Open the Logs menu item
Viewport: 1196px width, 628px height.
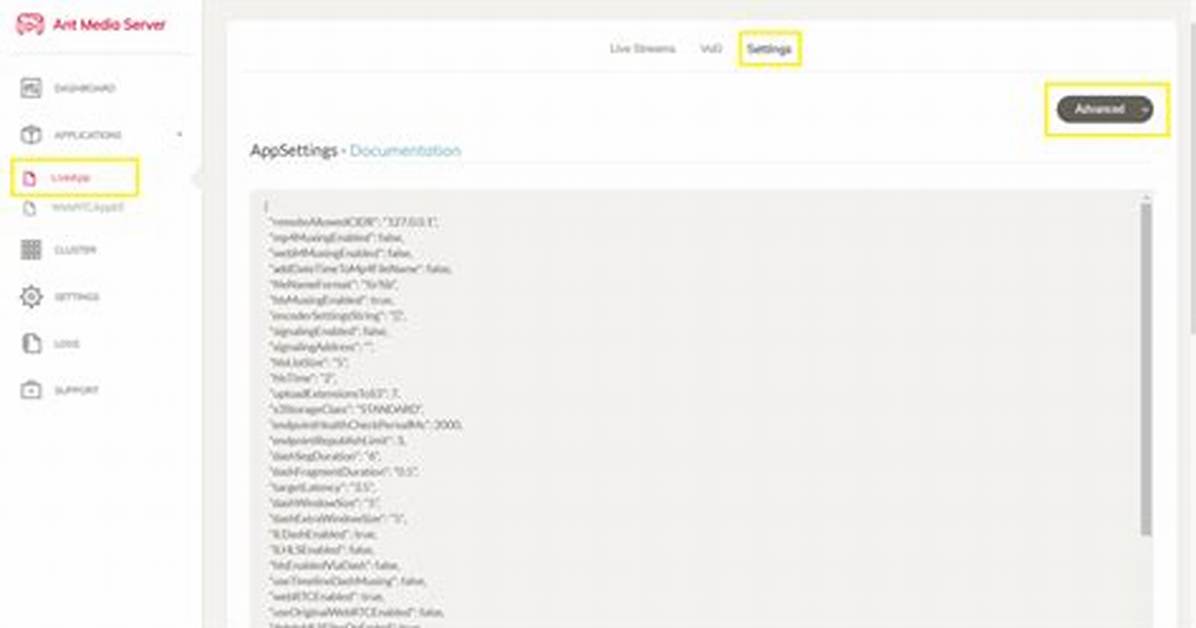pos(67,343)
